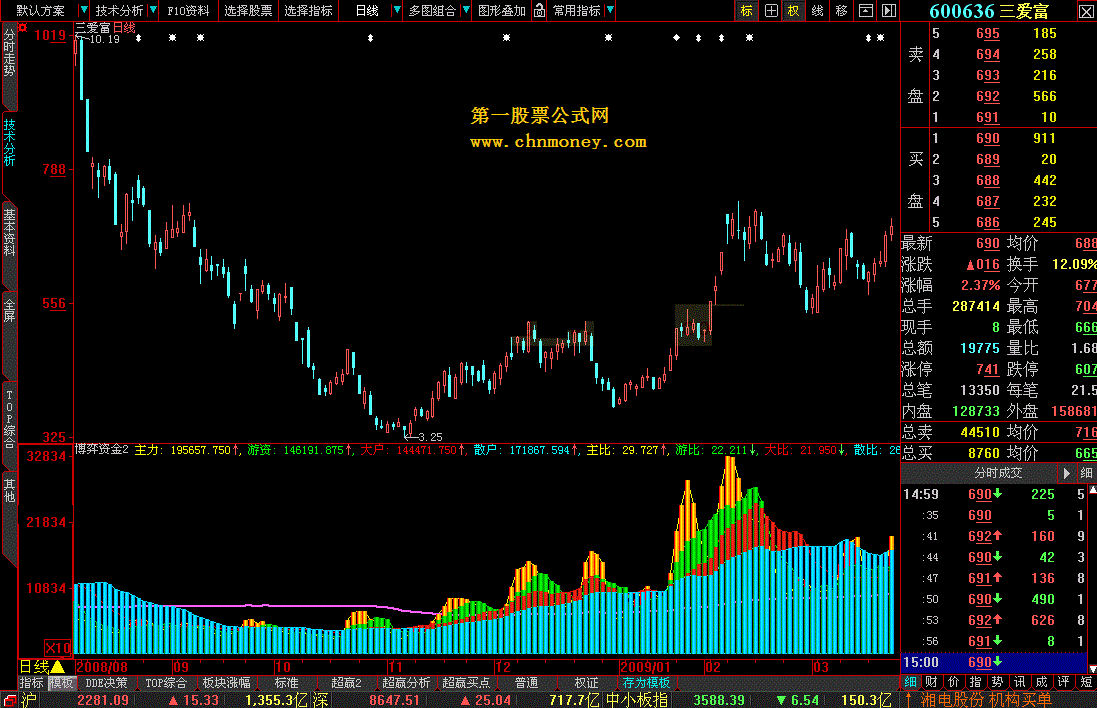Click the 财 finance icon in bottom-right strip
Screen dimensions: 1097x708
tap(931, 681)
